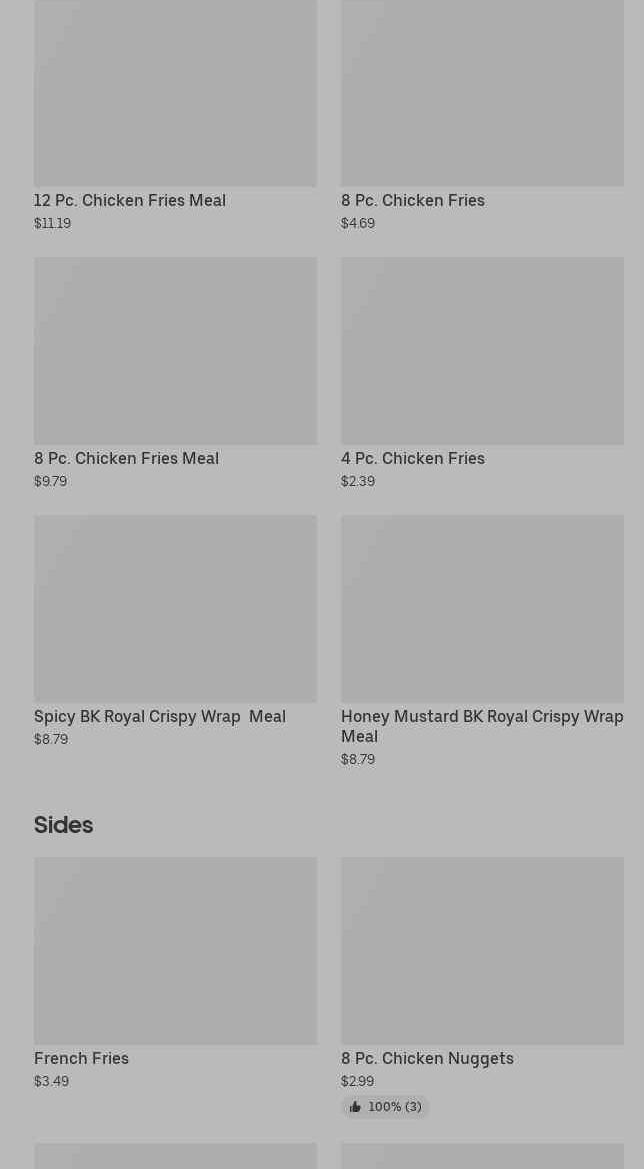Click the 8 Pc. Chicken Fries item image
Image resolution: width=644 pixels, height=1169 pixels.
(x=482, y=93)
